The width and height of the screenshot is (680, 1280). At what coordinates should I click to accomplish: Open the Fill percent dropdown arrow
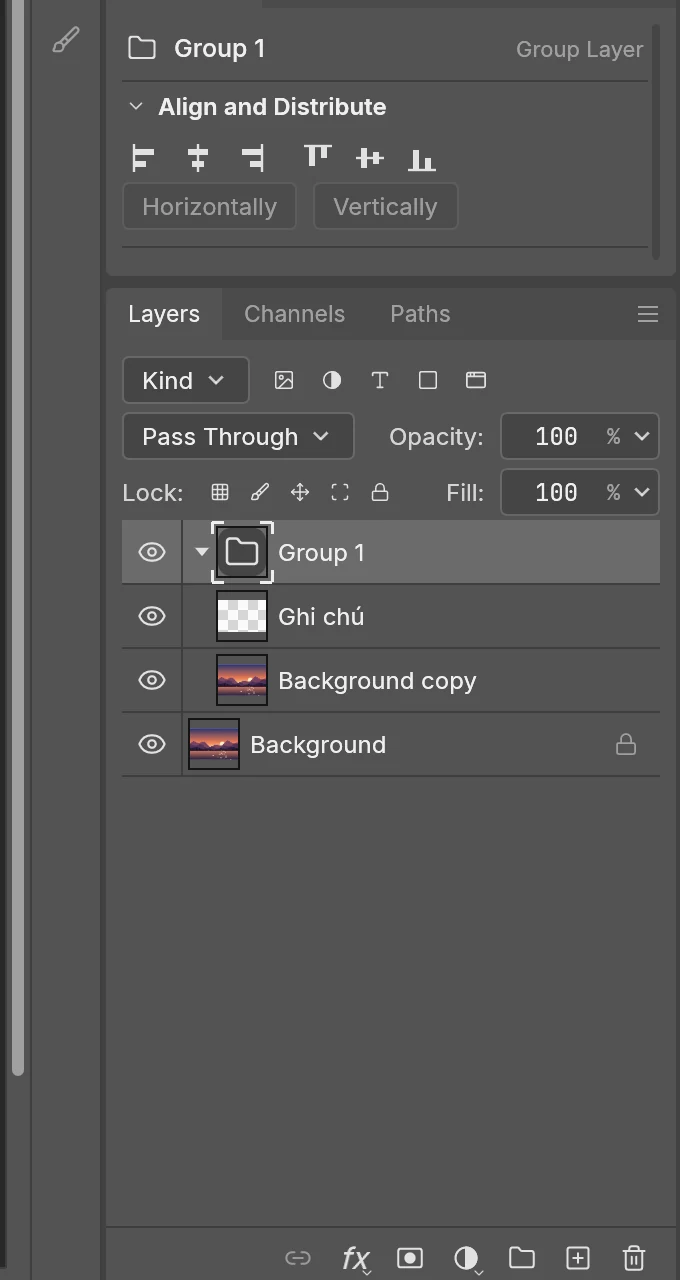pyautogui.click(x=642, y=492)
